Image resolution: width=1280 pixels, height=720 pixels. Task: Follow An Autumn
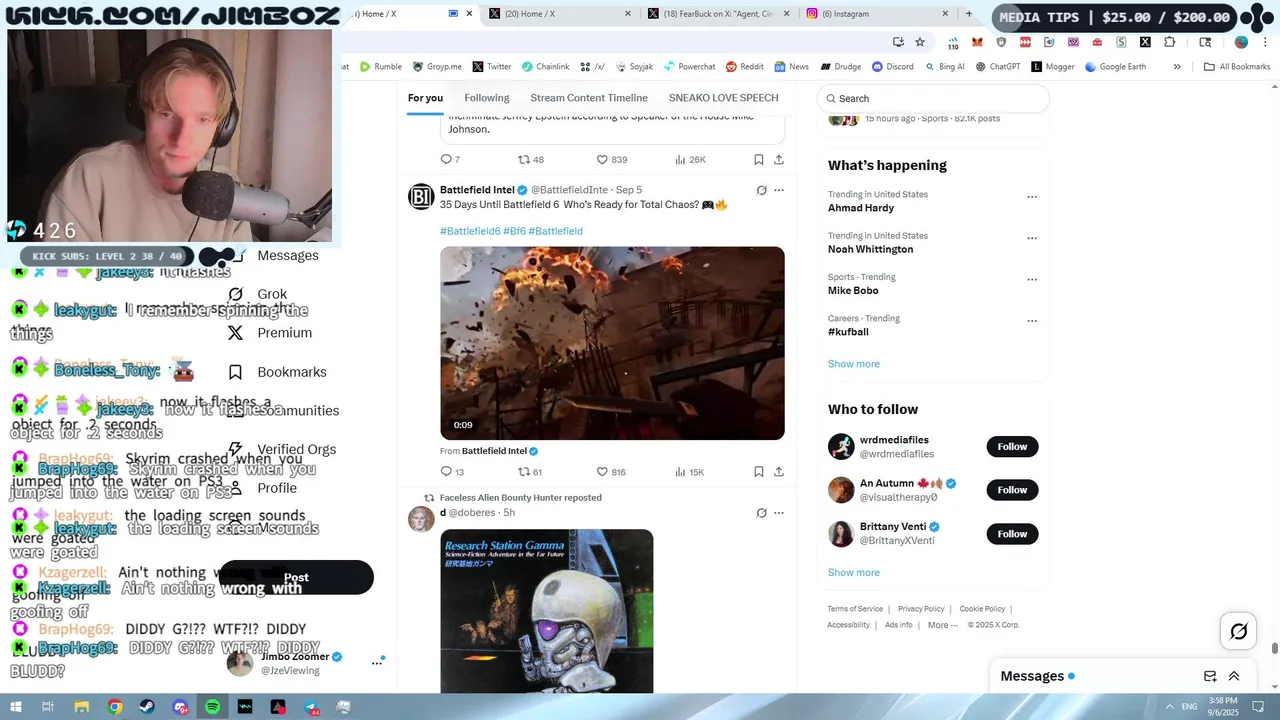1012,490
